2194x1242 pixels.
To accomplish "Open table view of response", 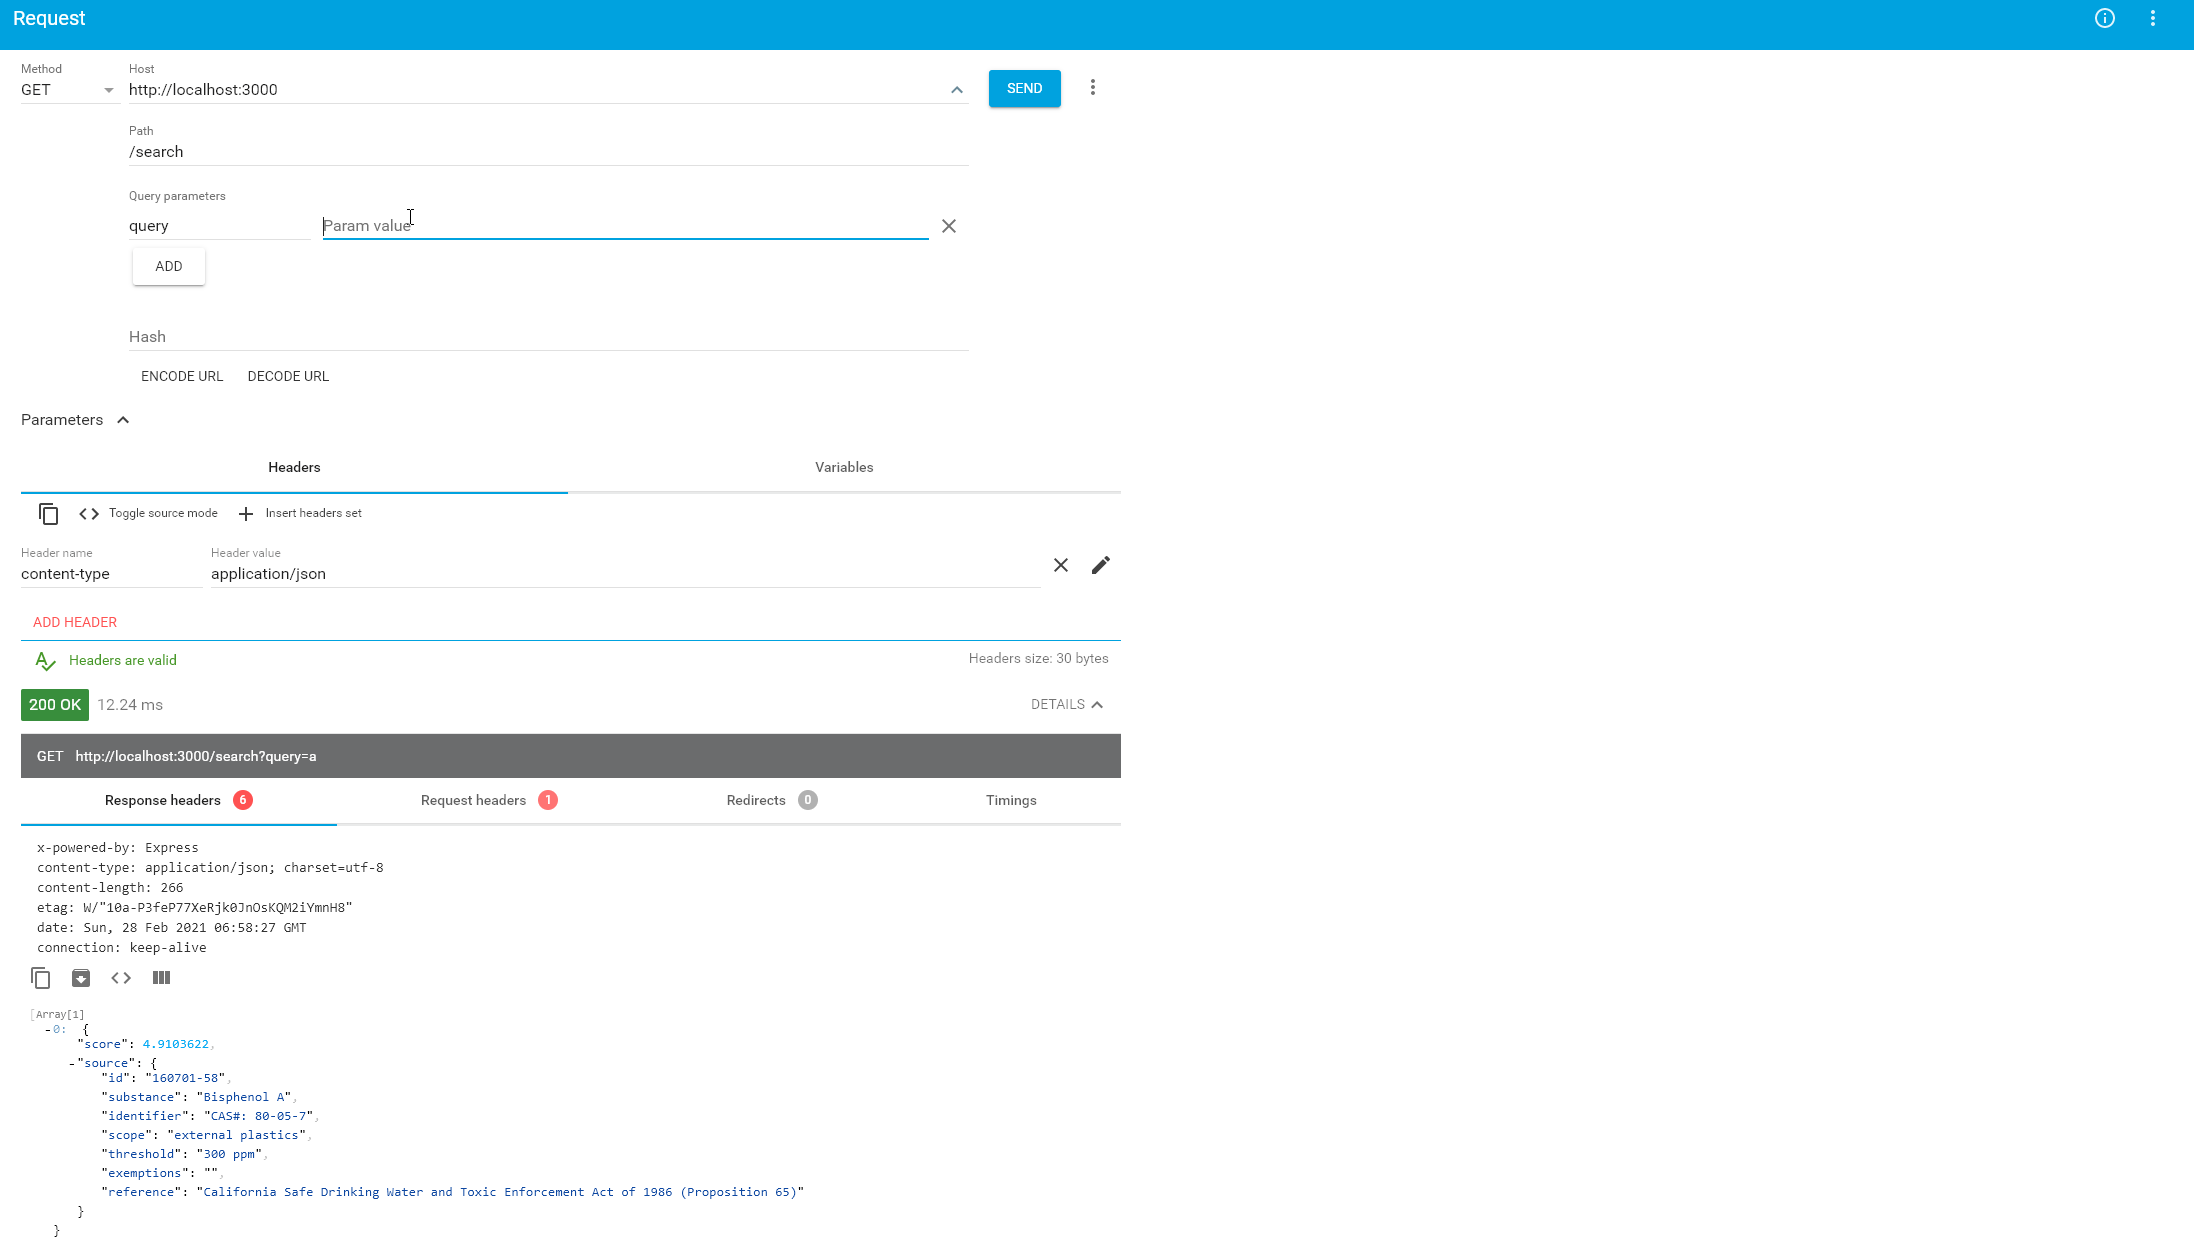I will click(161, 978).
